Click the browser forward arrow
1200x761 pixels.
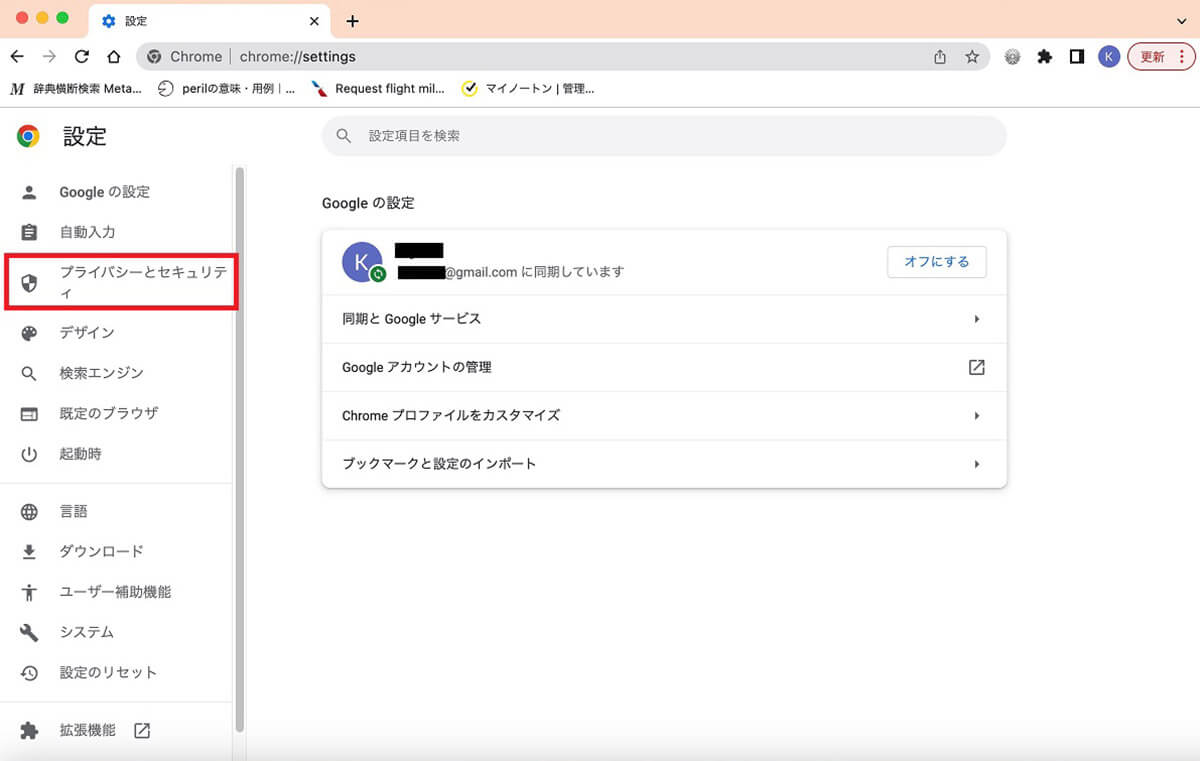[49, 57]
